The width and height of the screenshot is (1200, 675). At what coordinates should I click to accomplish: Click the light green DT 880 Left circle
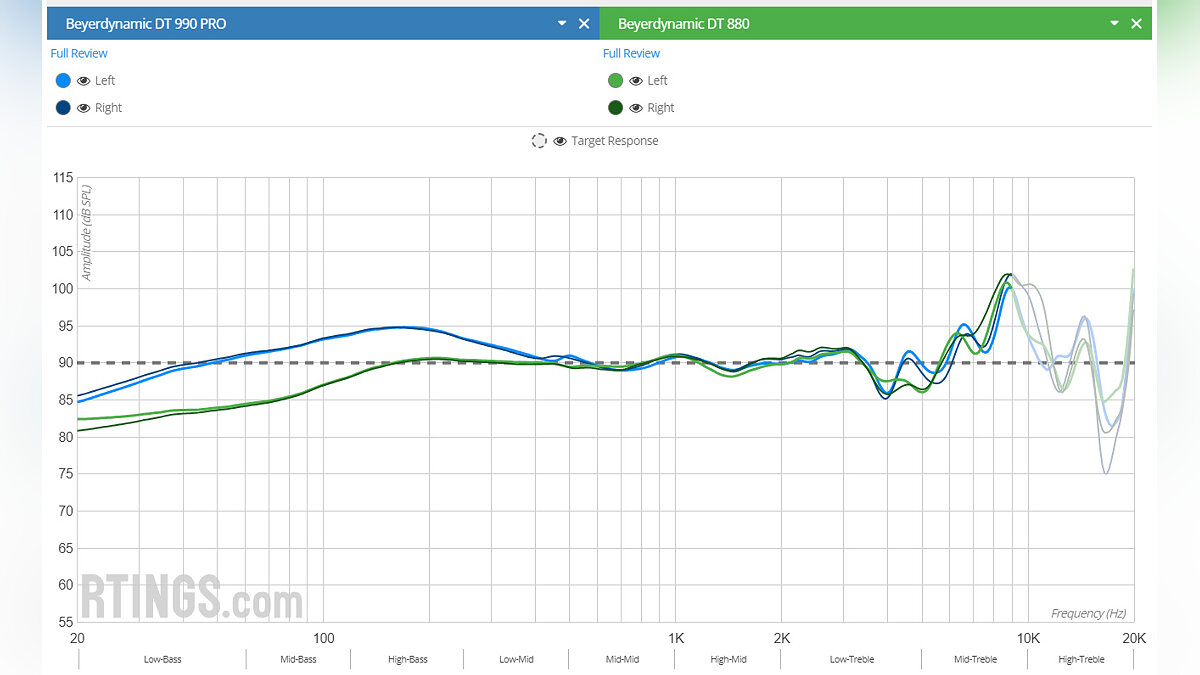click(616, 81)
